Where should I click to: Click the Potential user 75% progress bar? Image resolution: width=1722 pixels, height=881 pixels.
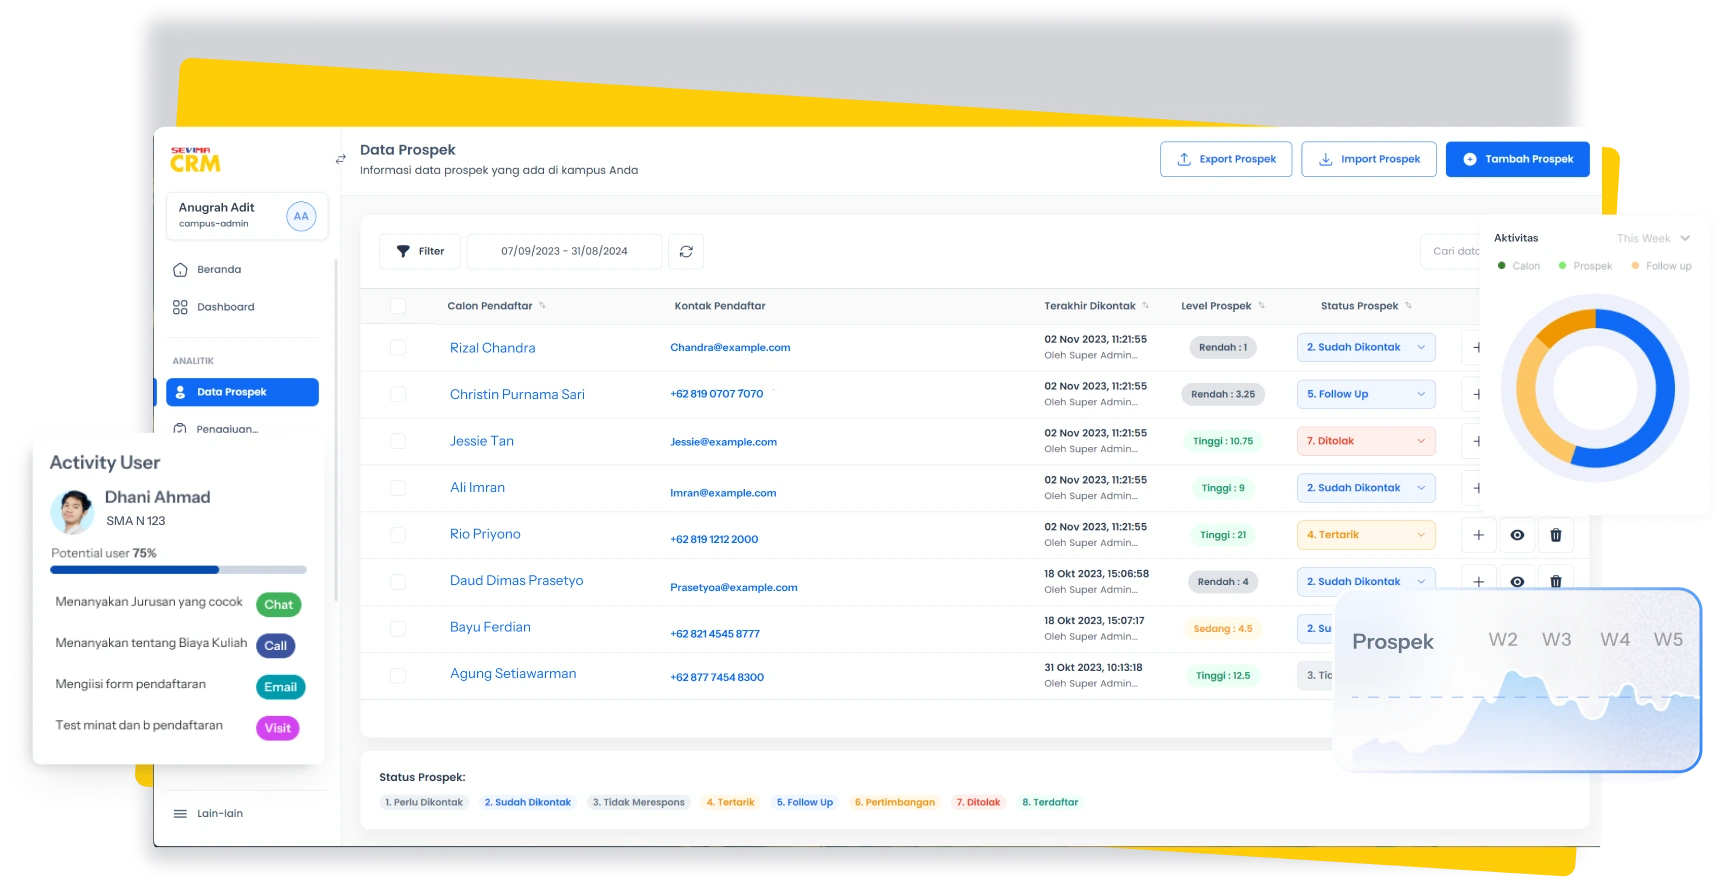click(x=179, y=570)
